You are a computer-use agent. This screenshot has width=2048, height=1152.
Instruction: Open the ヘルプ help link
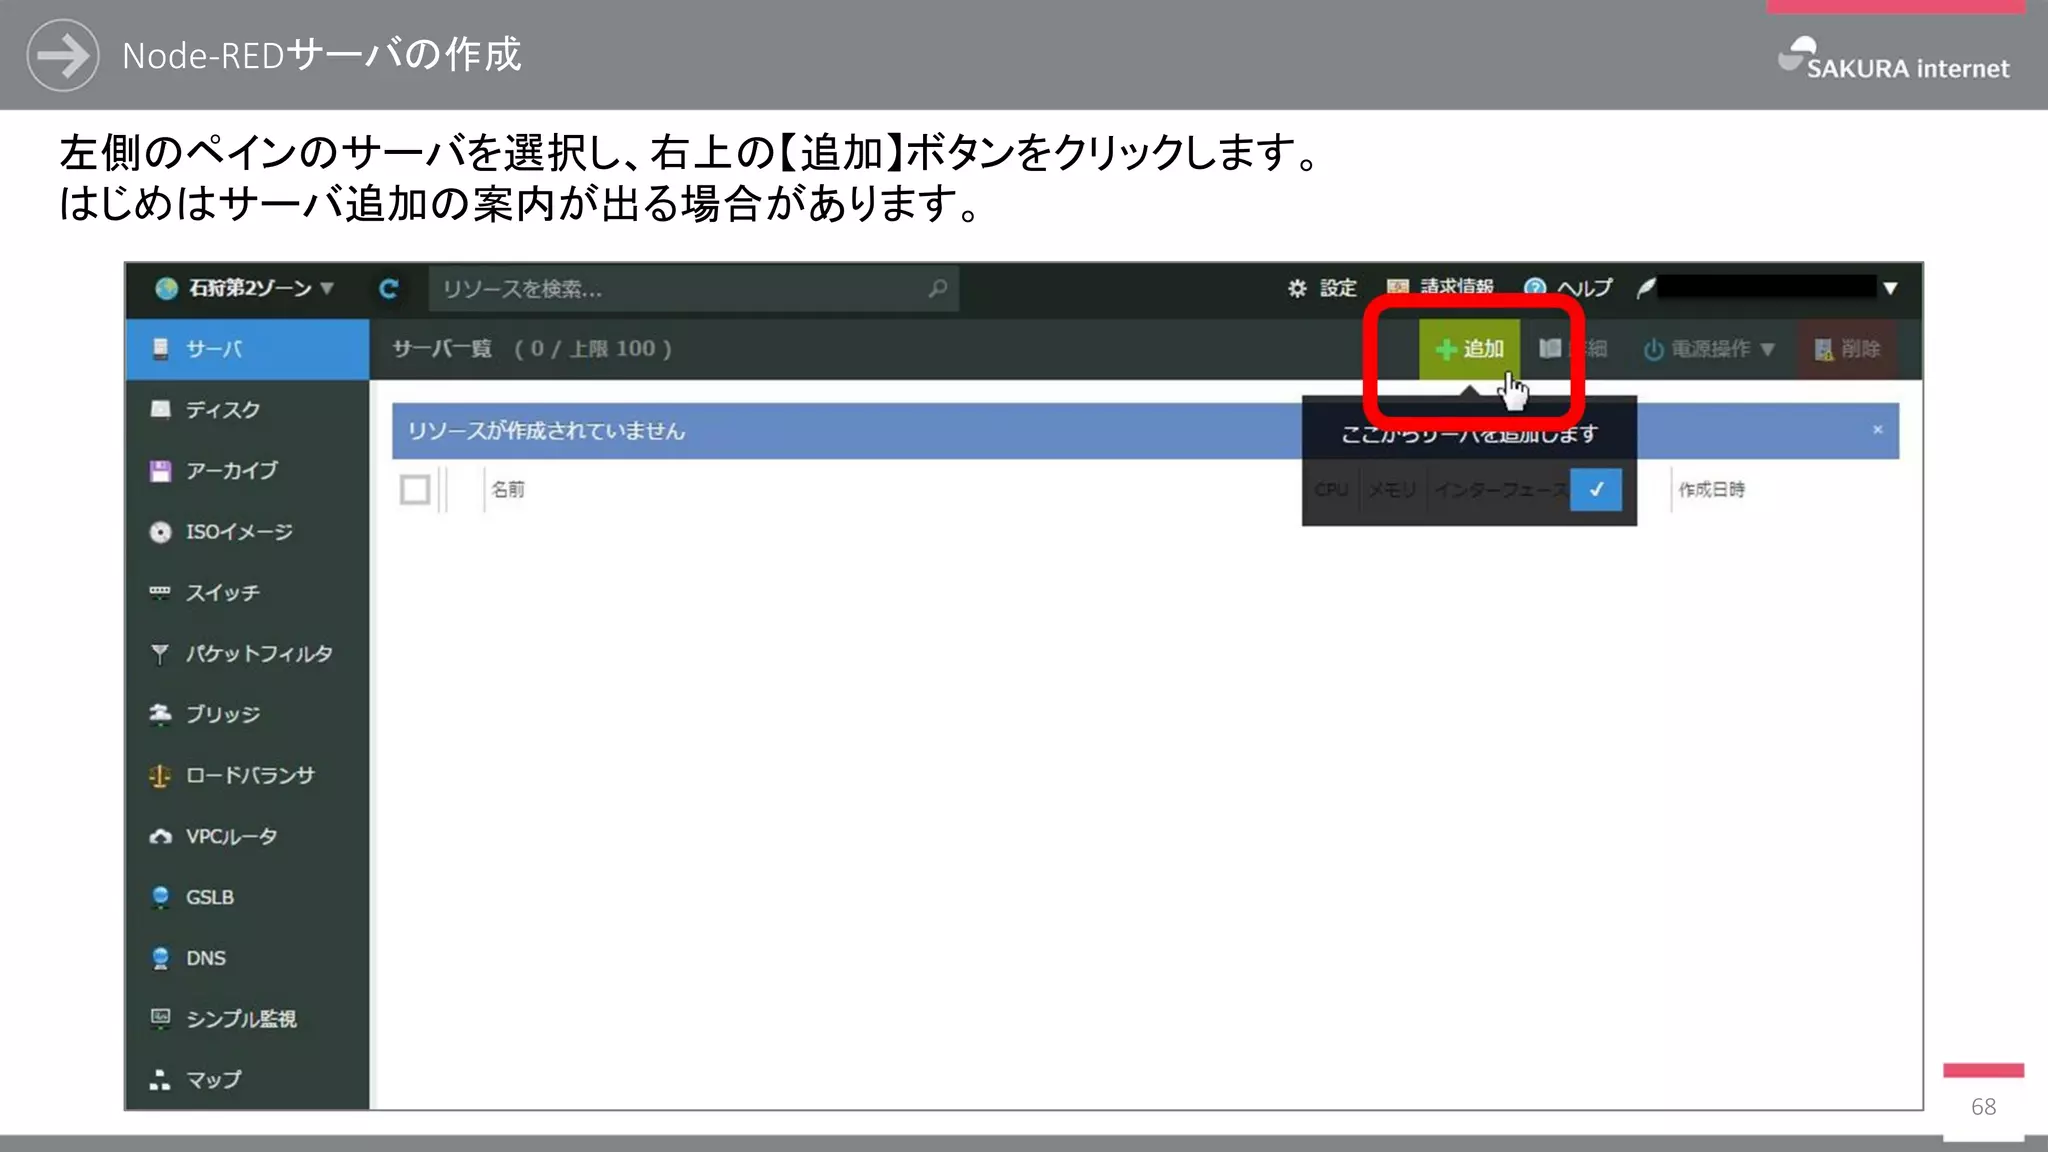tap(1568, 288)
